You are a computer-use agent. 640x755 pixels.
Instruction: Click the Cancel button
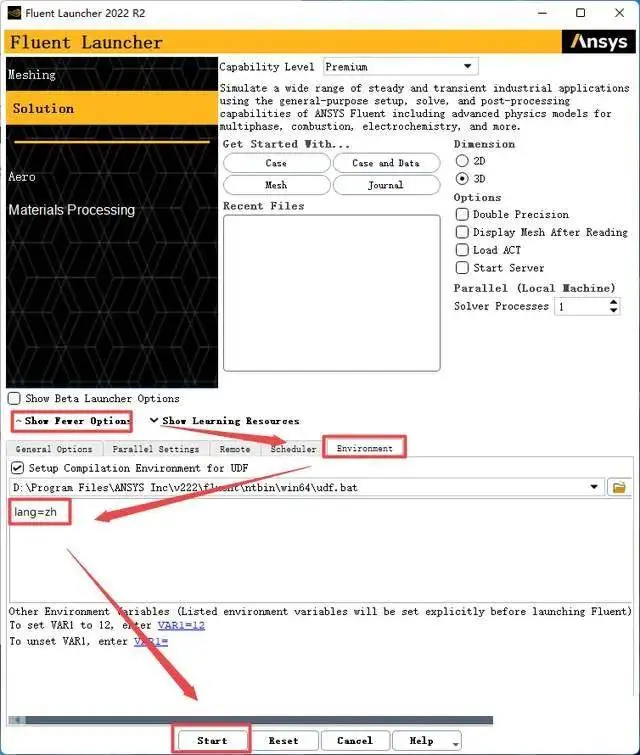[355, 741]
